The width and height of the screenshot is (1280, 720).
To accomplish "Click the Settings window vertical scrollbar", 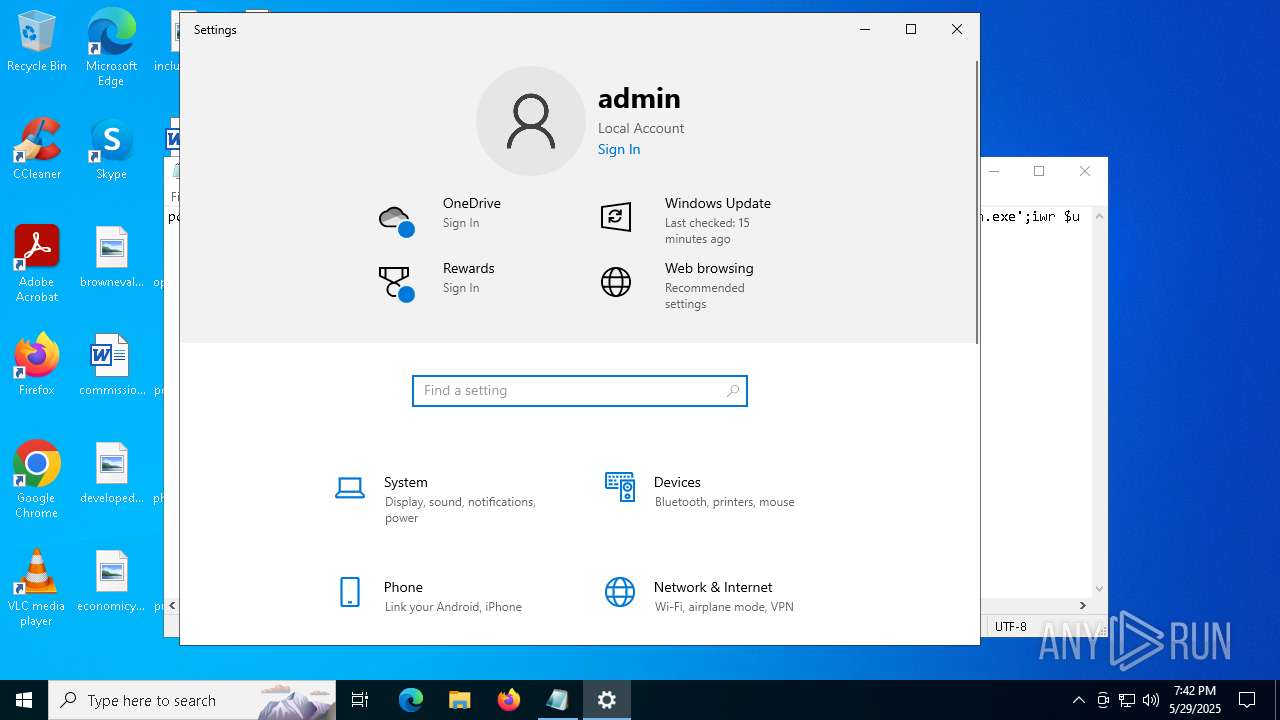I will tap(976, 200).
